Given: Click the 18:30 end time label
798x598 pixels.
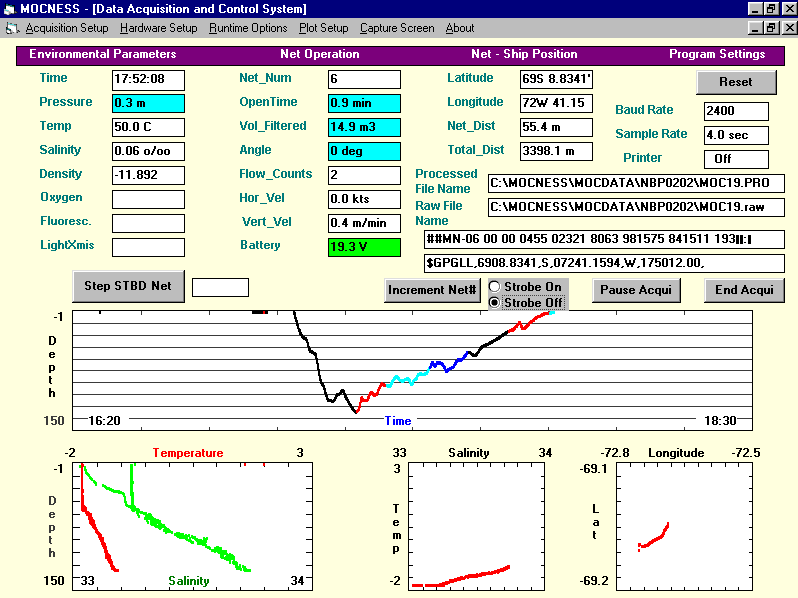Looking at the screenshot, I should click(720, 421).
